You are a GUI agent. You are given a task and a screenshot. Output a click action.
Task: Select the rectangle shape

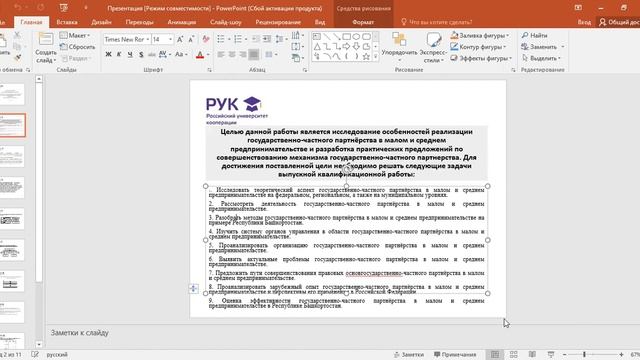tap(347, 37)
